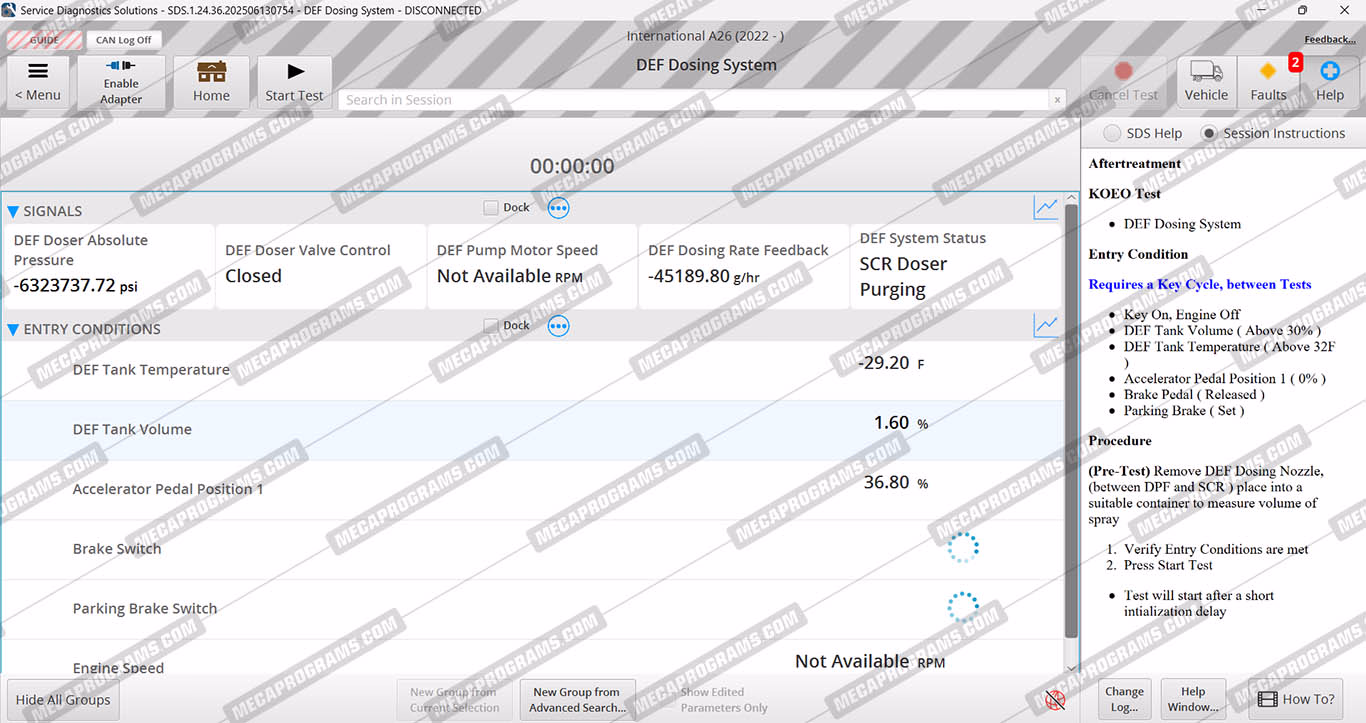The image size is (1366, 723).
Task: Collapse the SIGNALS group
Action: click(13, 211)
